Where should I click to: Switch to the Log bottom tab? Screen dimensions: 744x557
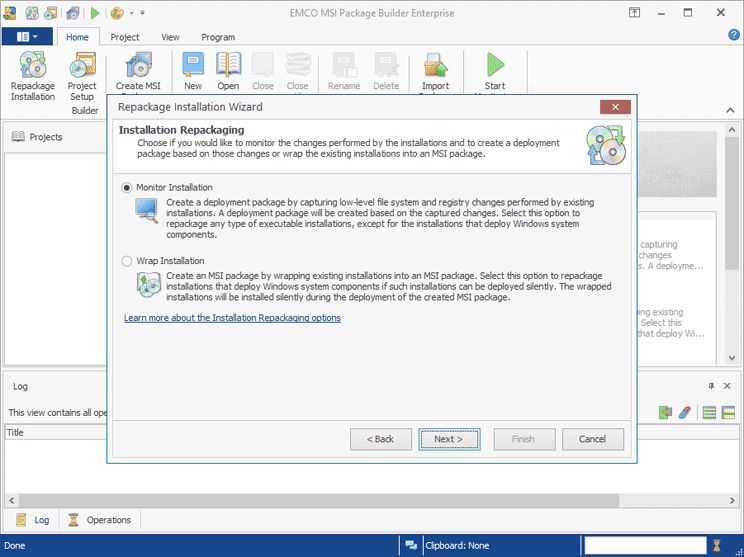pyautogui.click(x=33, y=520)
